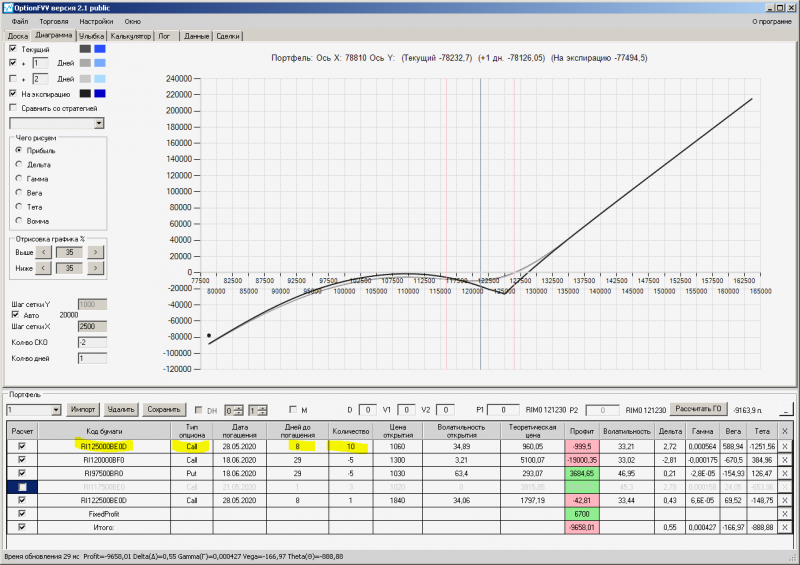Click the Текущий dark gray swatch
This screenshot has height=565, width=800.
coord(85,48)
